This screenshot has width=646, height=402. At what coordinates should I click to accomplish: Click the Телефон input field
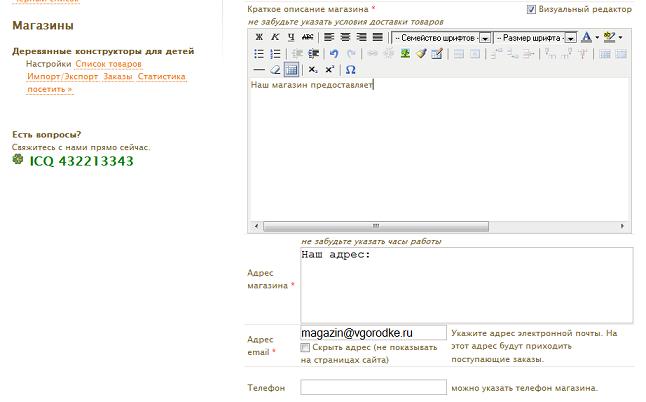(x=372, y=387)
